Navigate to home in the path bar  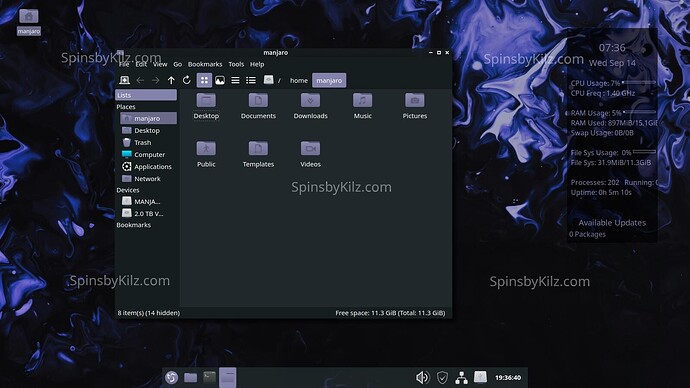click(x=299, y=81)
